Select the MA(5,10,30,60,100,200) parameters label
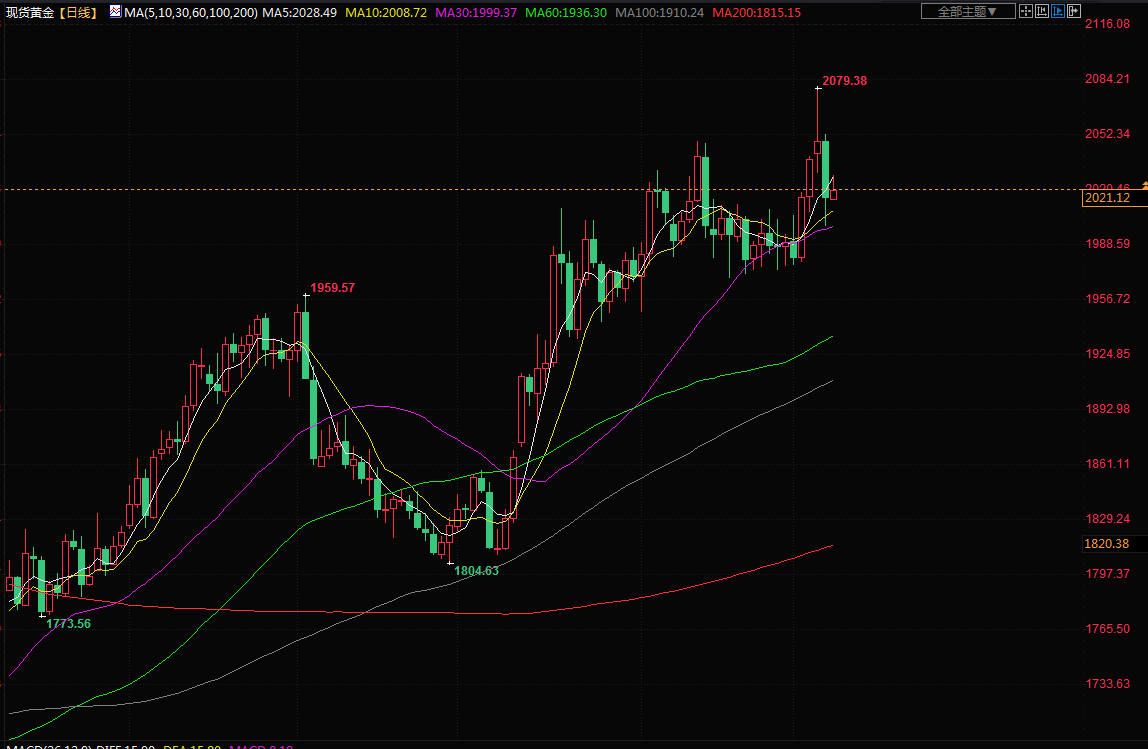1148x749 pixels. click(191, 12)
